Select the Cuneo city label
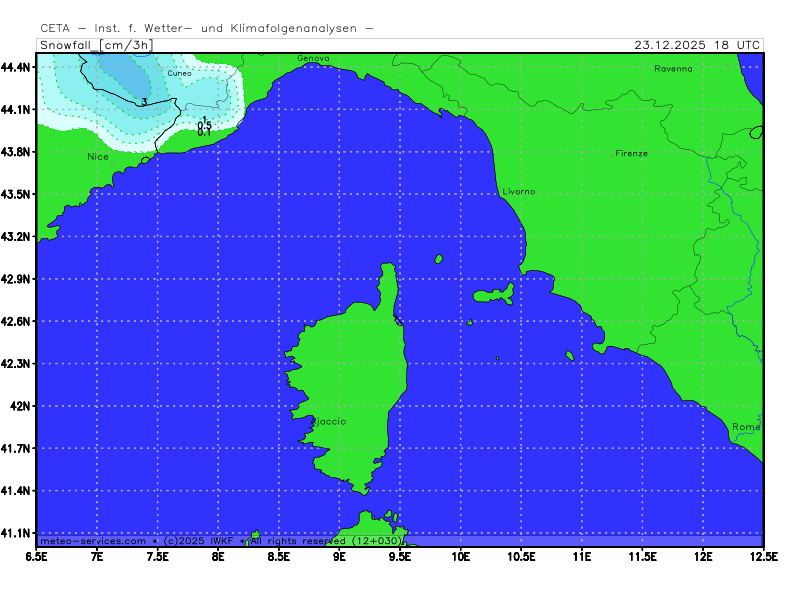This screenshot has height=600, width=800. (179, 74)
